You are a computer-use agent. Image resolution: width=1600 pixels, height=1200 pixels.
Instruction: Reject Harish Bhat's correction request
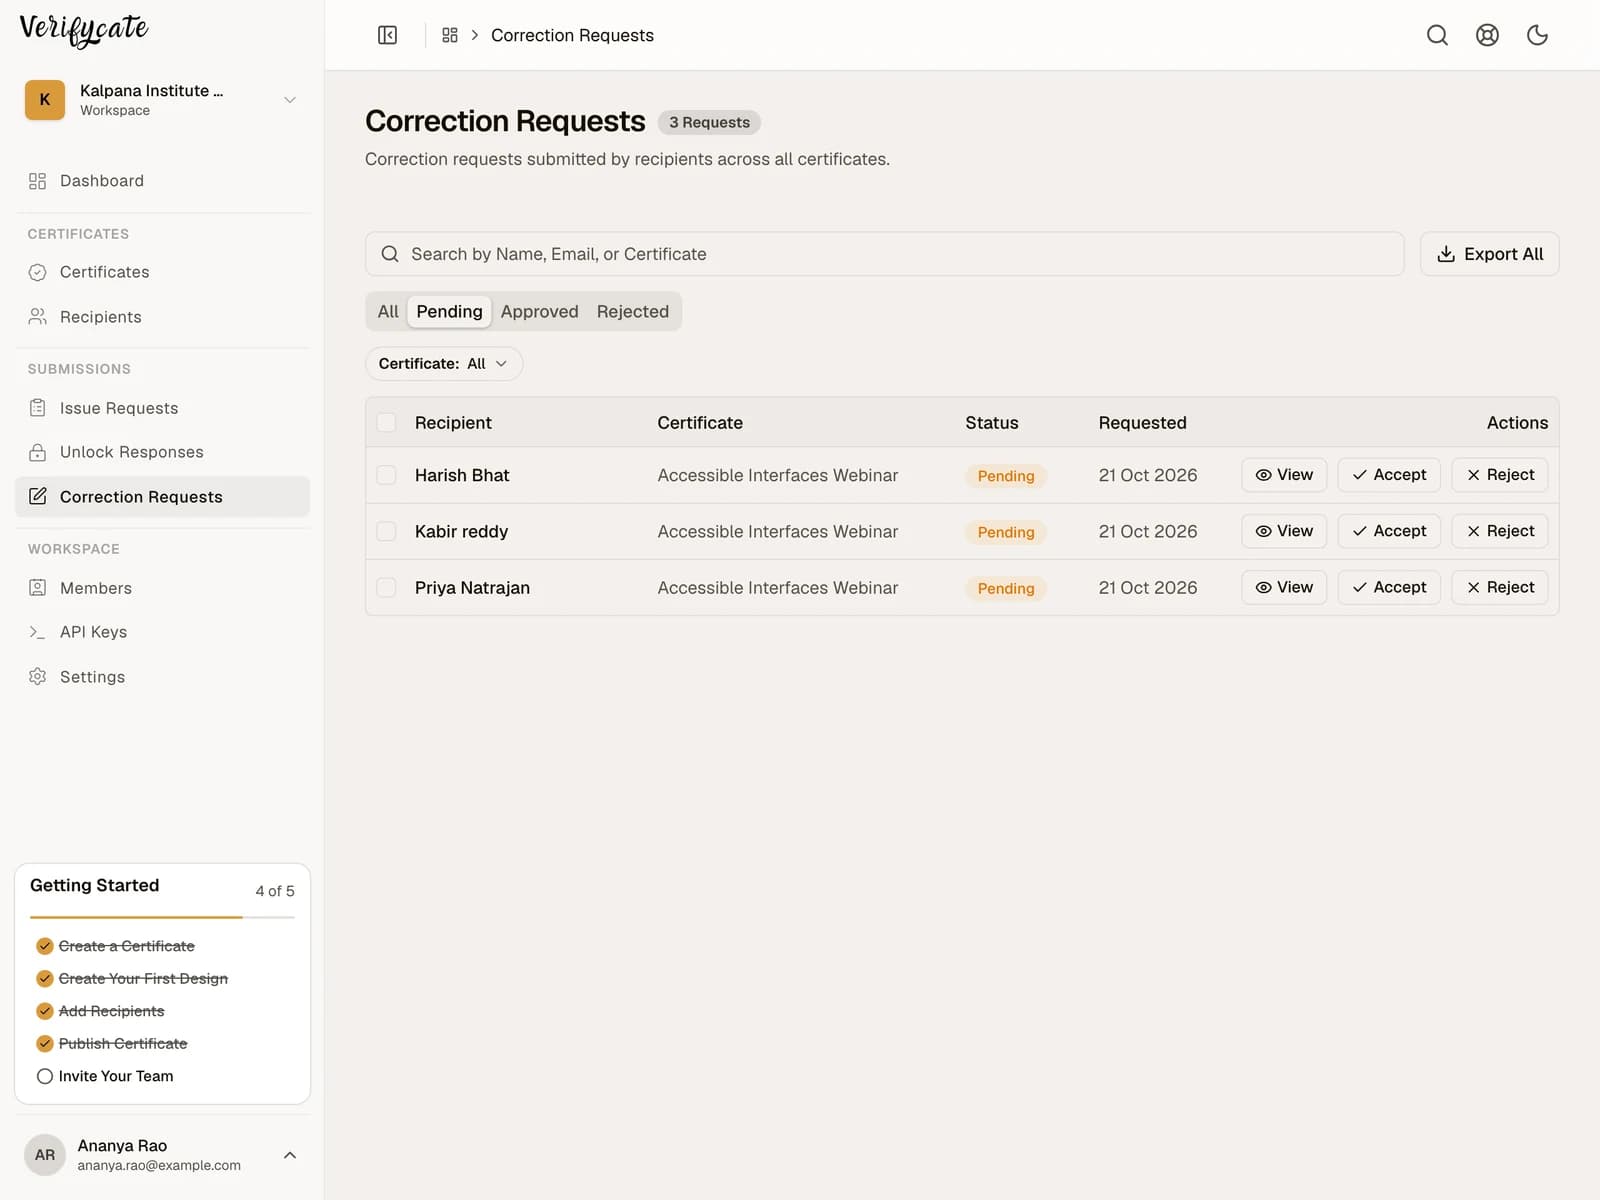[1500, 475]
